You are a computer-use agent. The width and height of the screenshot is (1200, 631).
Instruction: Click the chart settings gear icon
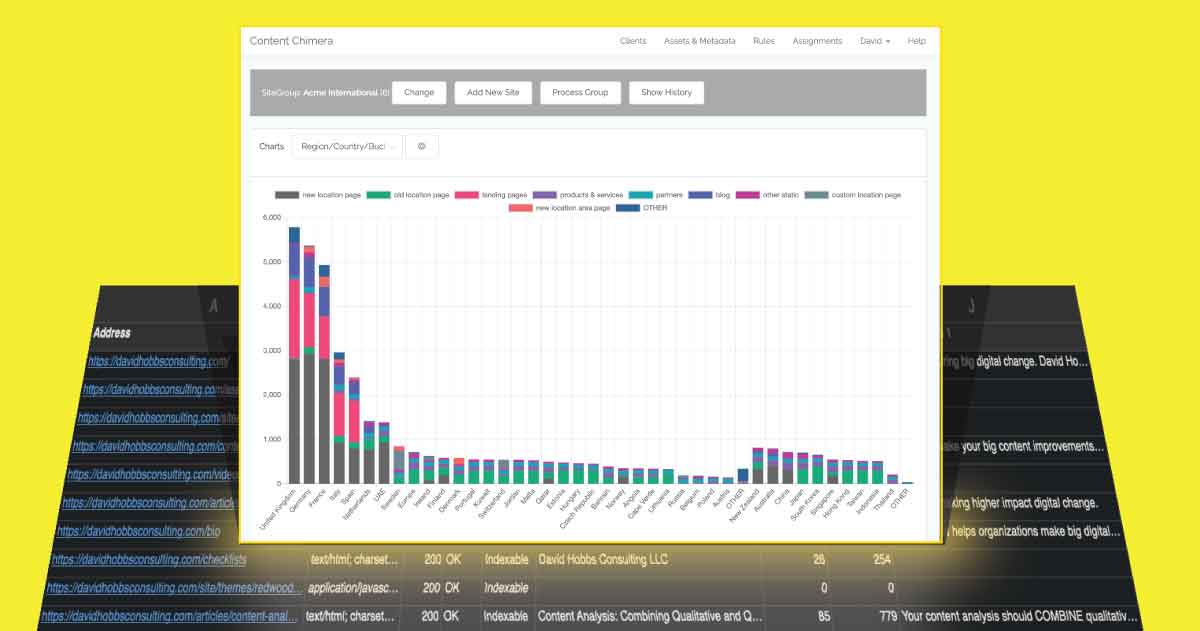coord(422,146)
